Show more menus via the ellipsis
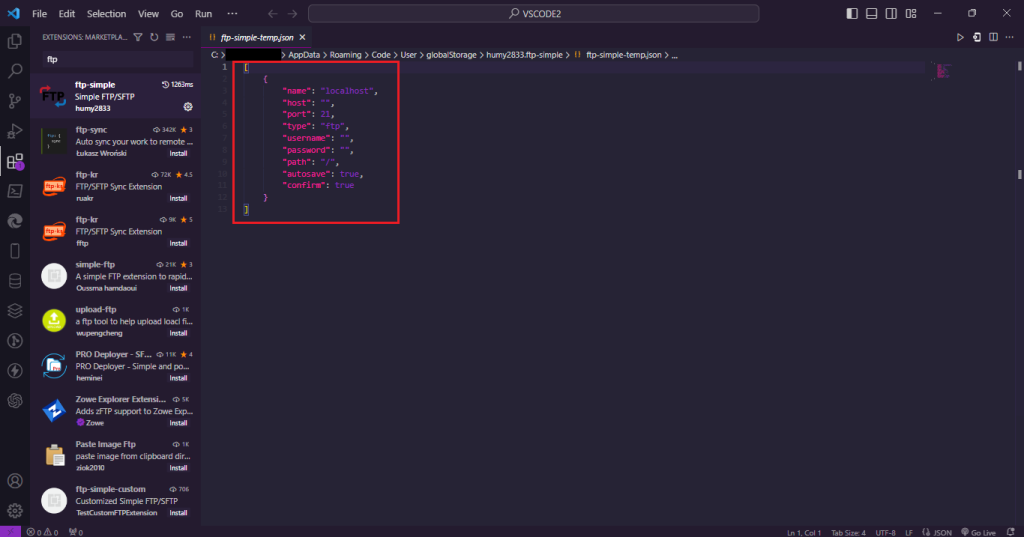Viewport: 1024px width, 537px height. pyautogui.click(x=232, y=13)
